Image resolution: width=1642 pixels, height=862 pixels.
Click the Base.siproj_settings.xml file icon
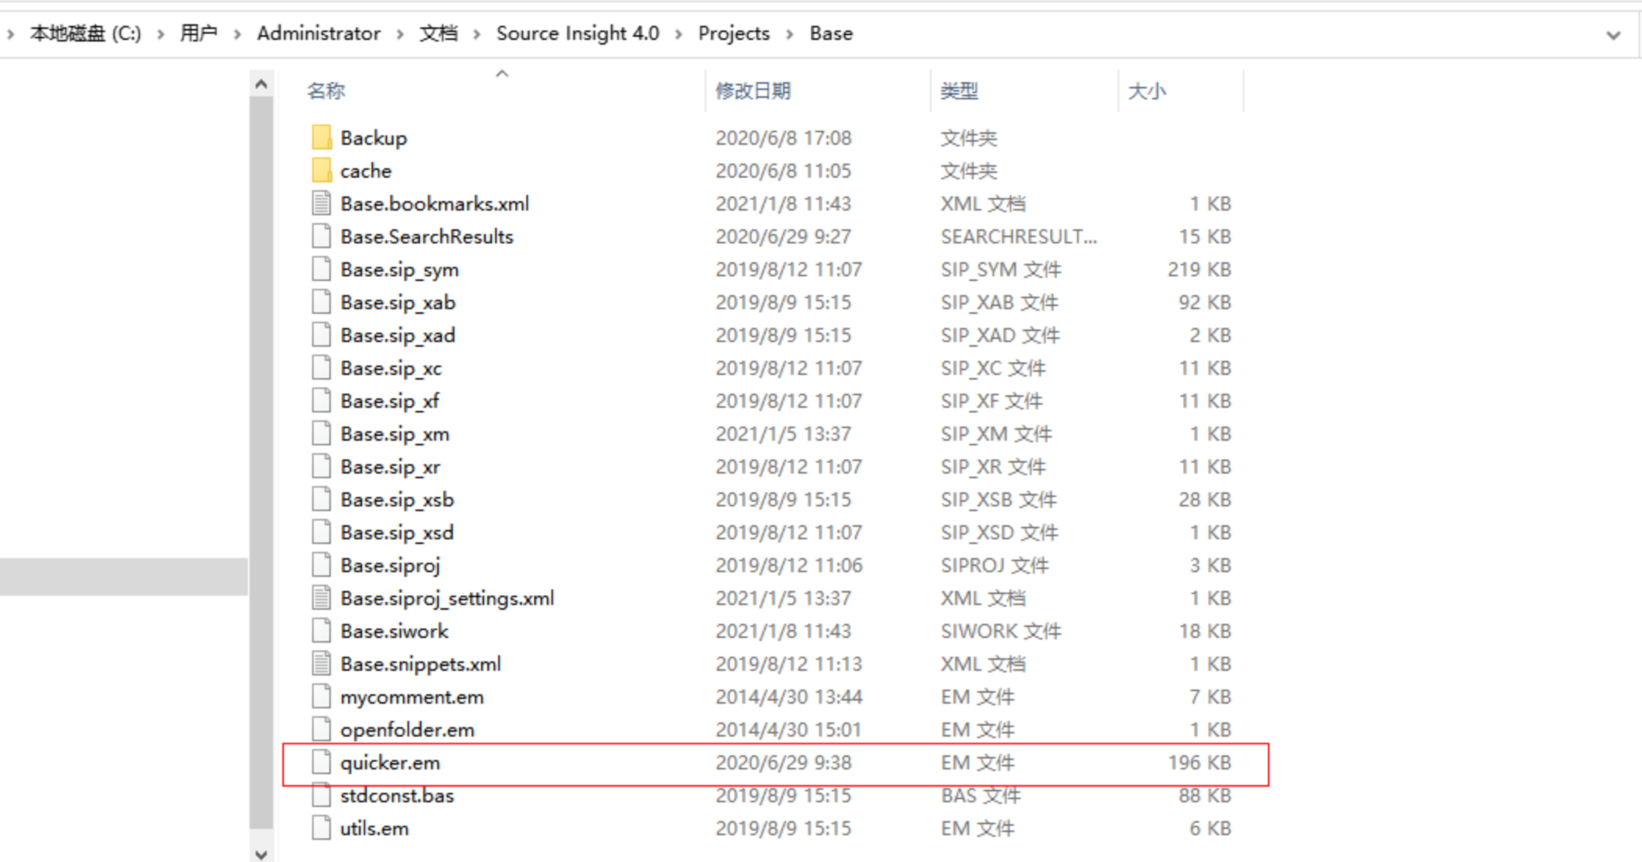point(321,598)
